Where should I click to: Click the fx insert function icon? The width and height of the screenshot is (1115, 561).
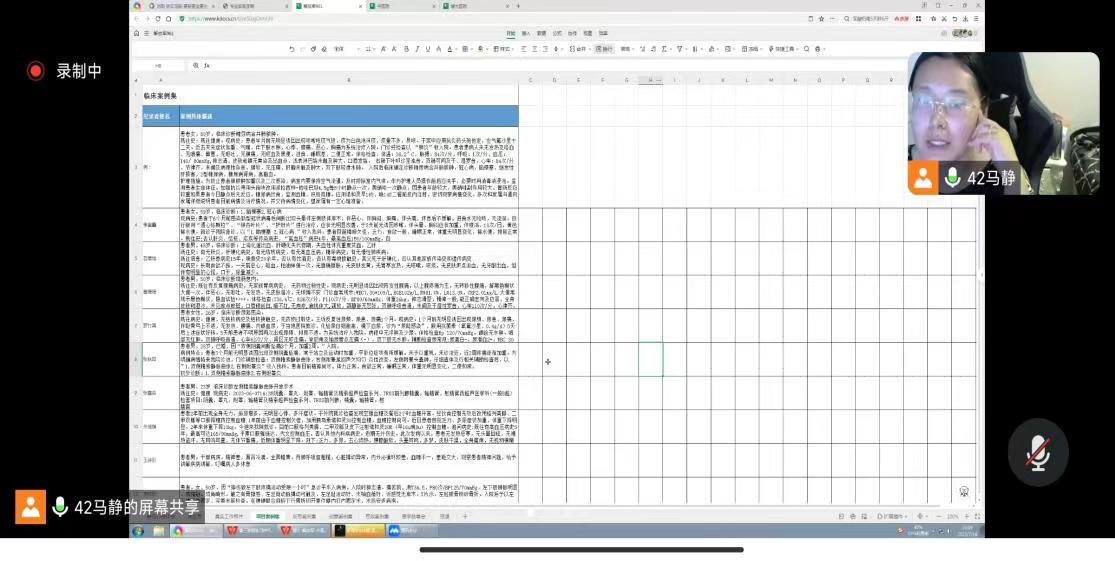206,65
